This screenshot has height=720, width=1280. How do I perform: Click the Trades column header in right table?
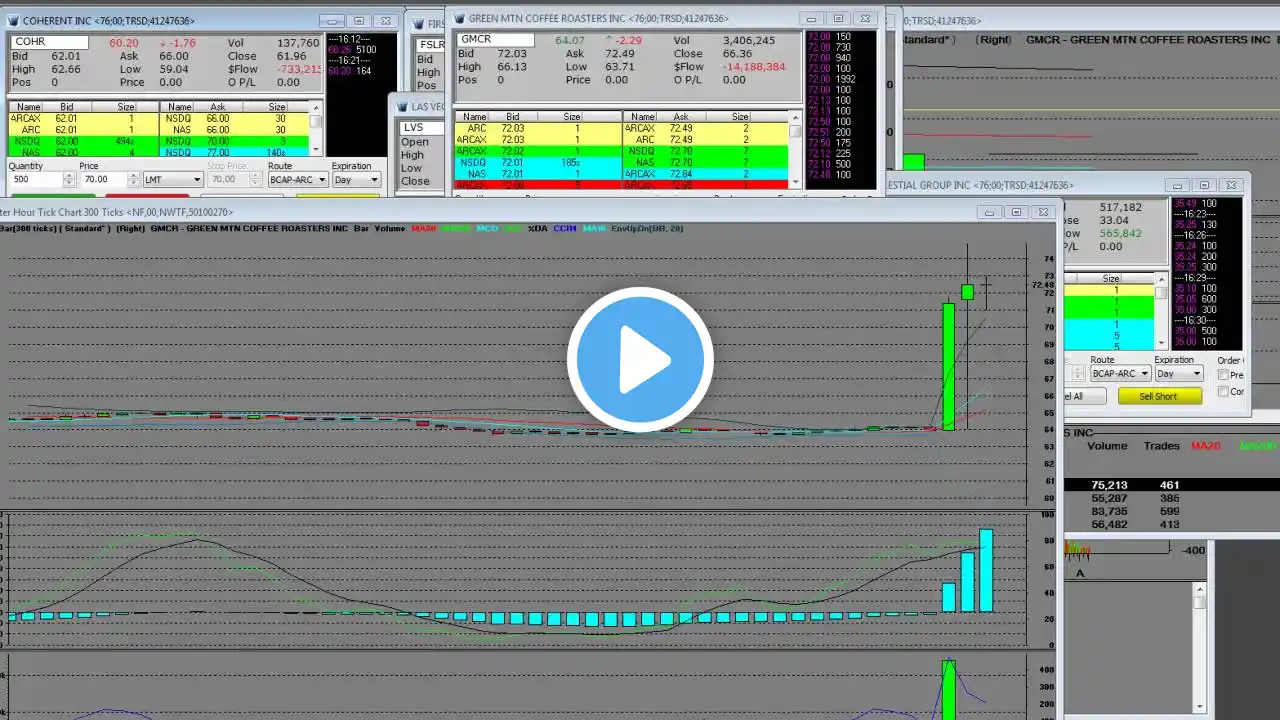tap(1162, 446)
